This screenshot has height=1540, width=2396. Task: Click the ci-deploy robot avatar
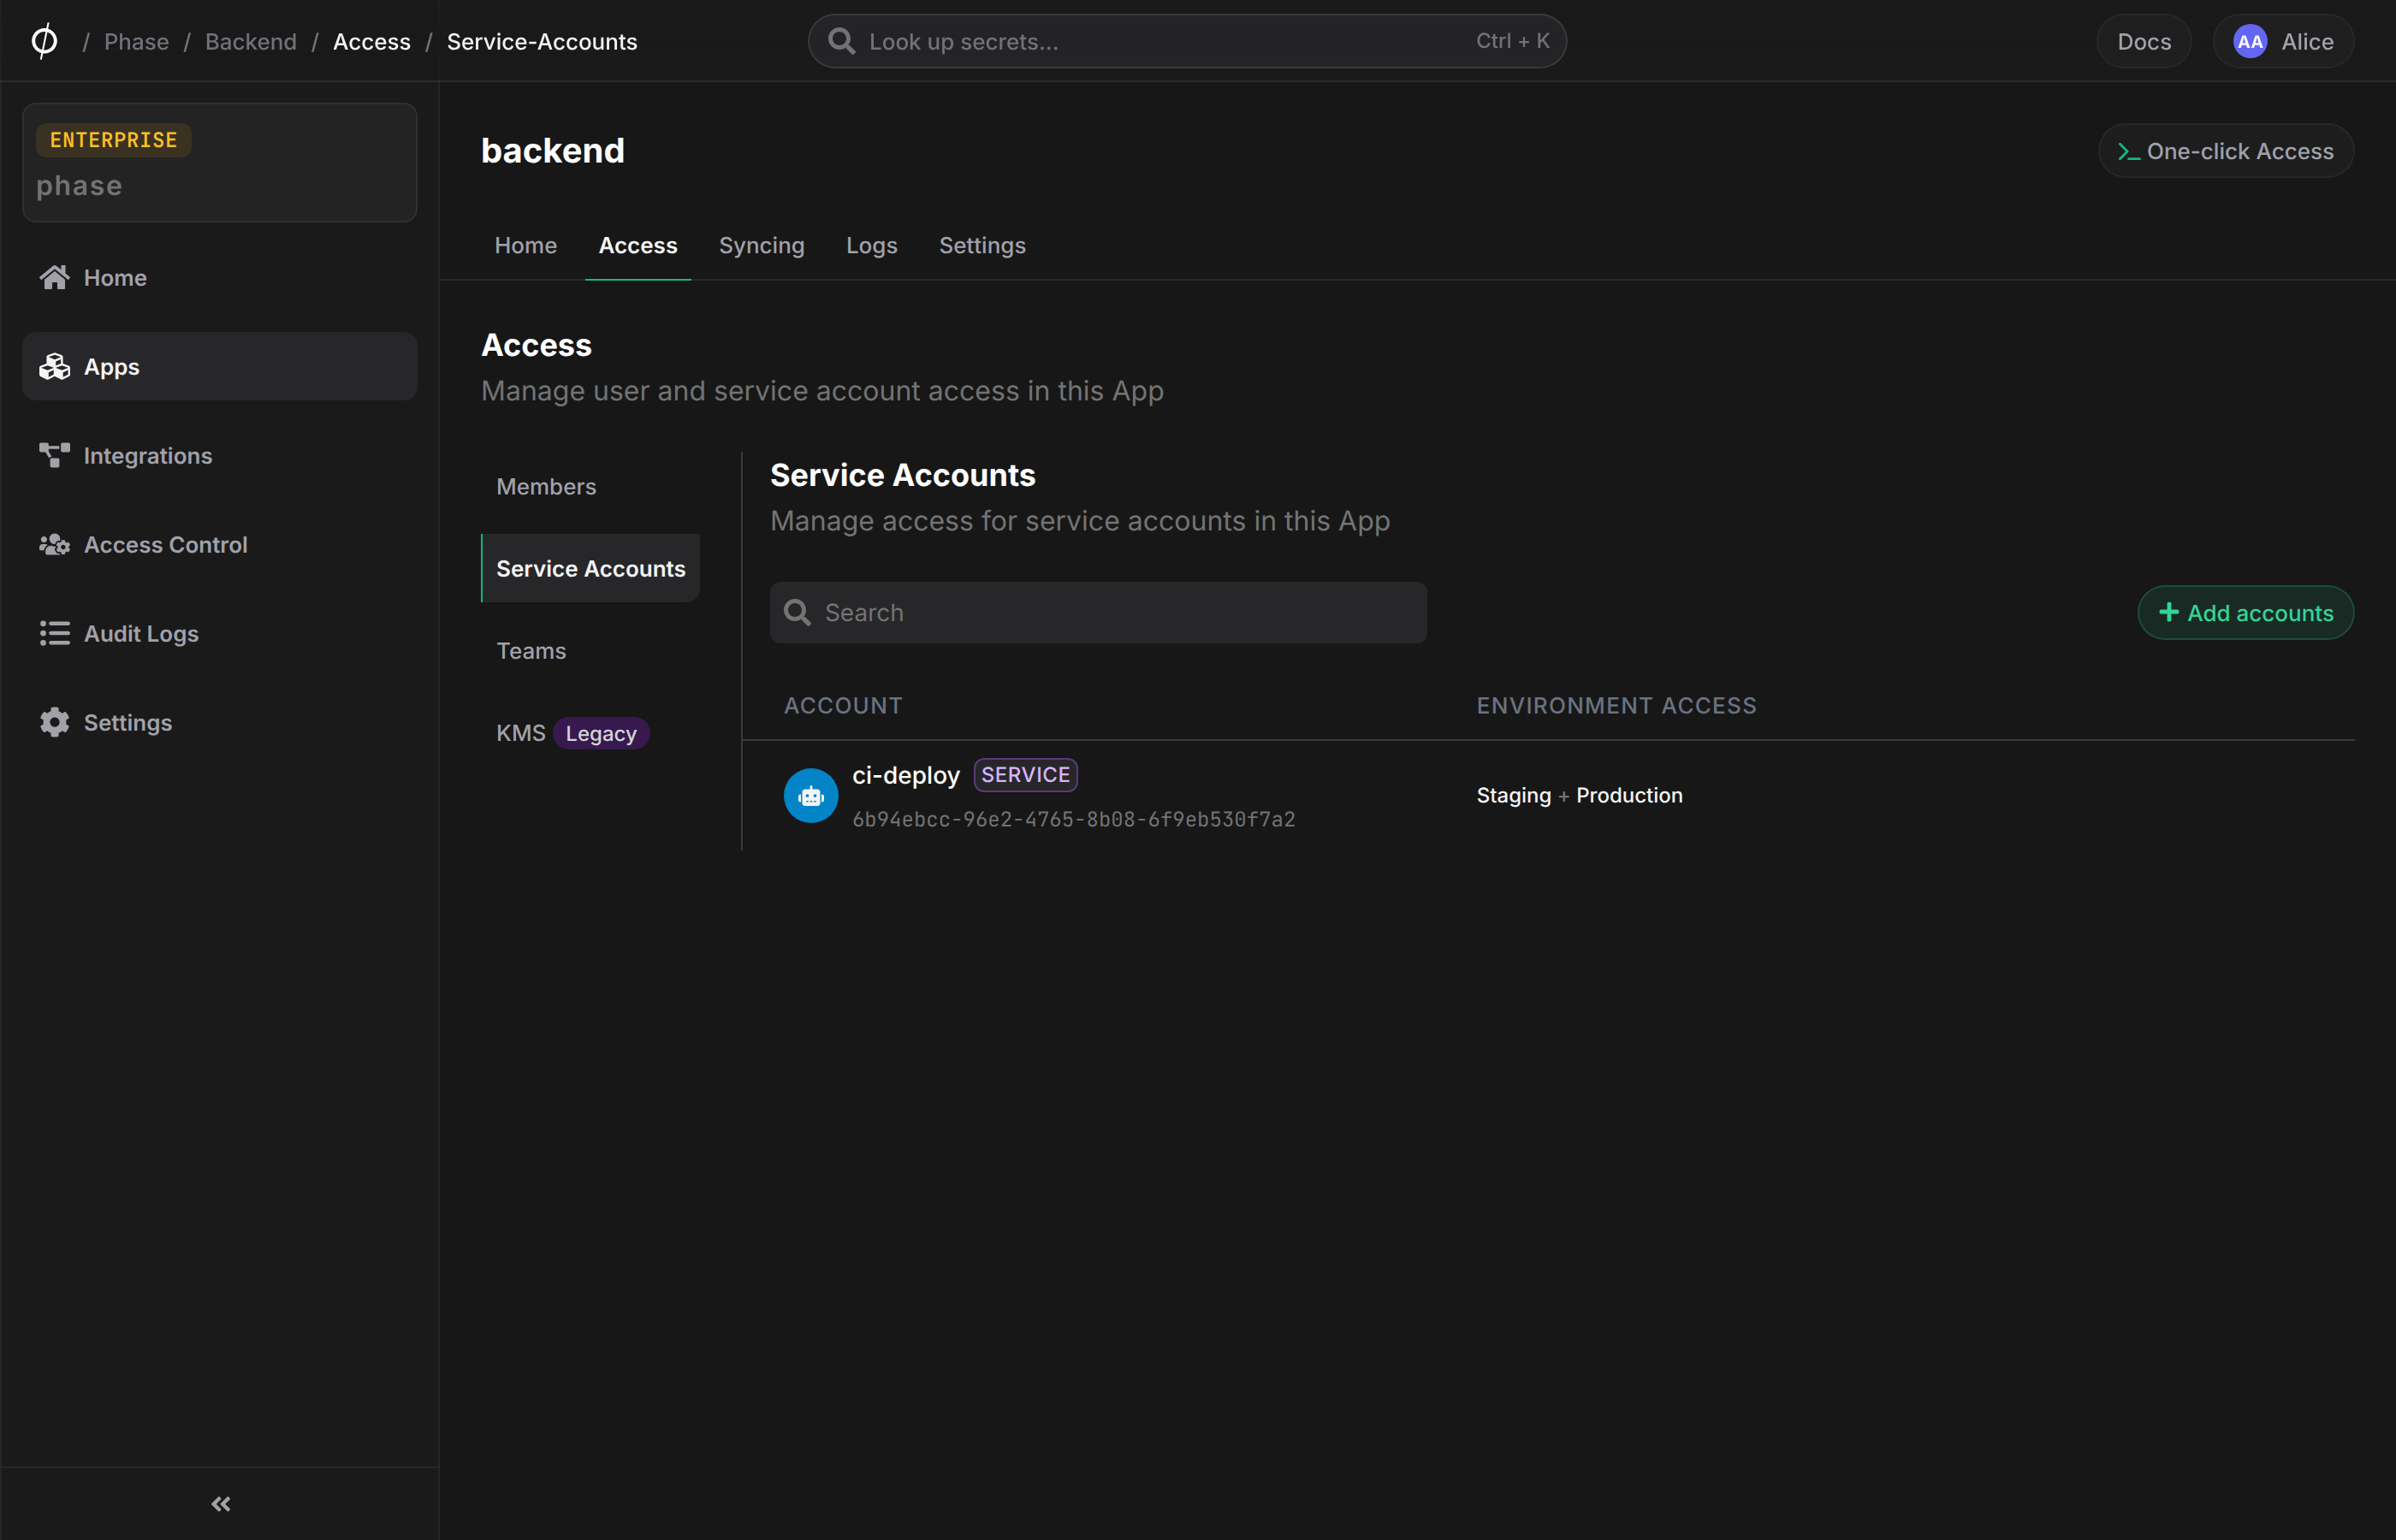[810, 795]
